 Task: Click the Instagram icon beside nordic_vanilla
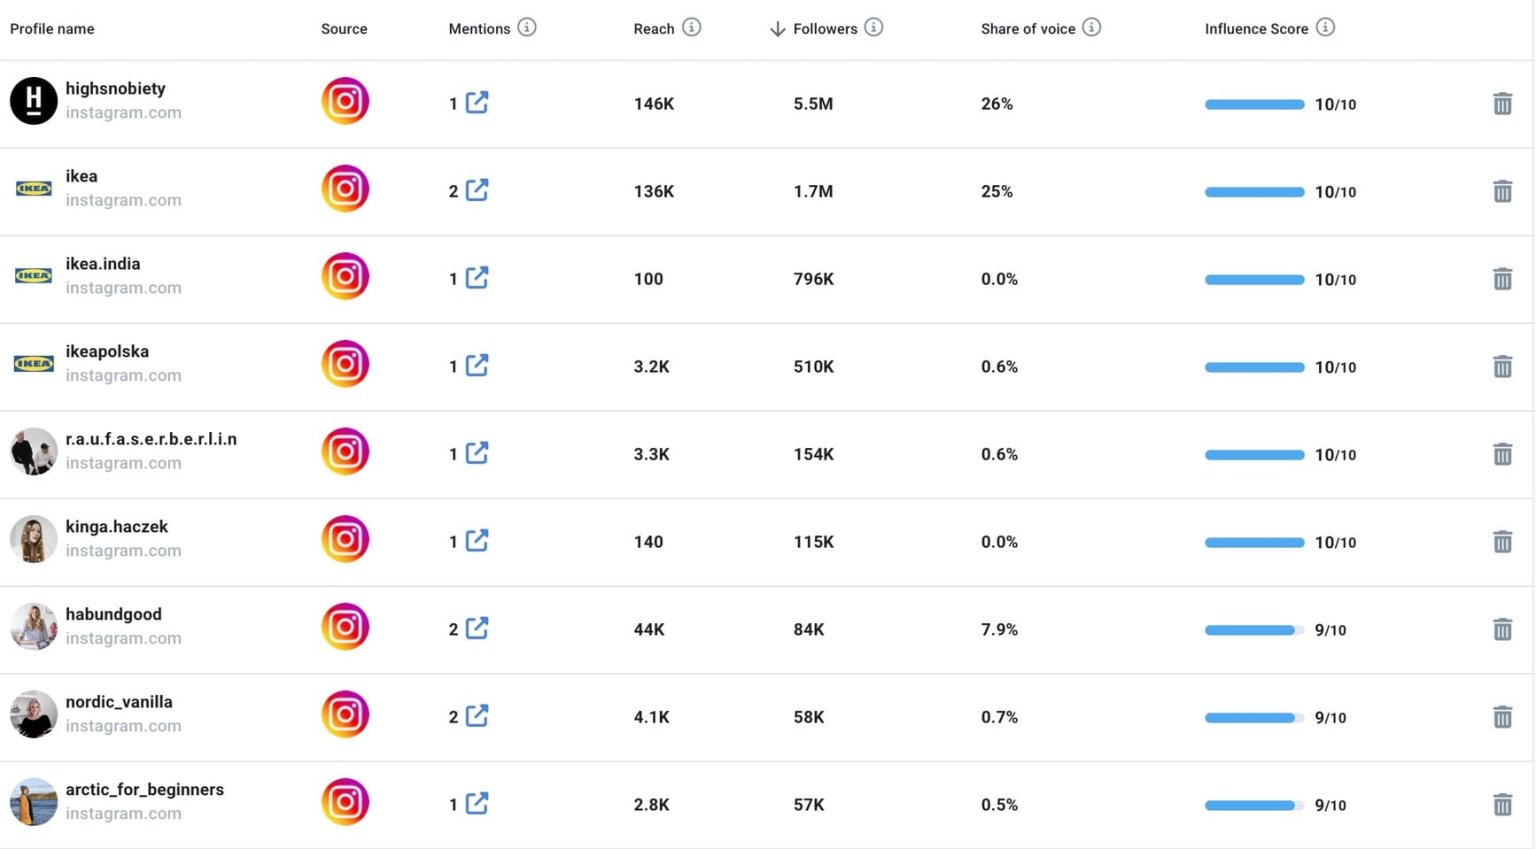tap(345, 715)
